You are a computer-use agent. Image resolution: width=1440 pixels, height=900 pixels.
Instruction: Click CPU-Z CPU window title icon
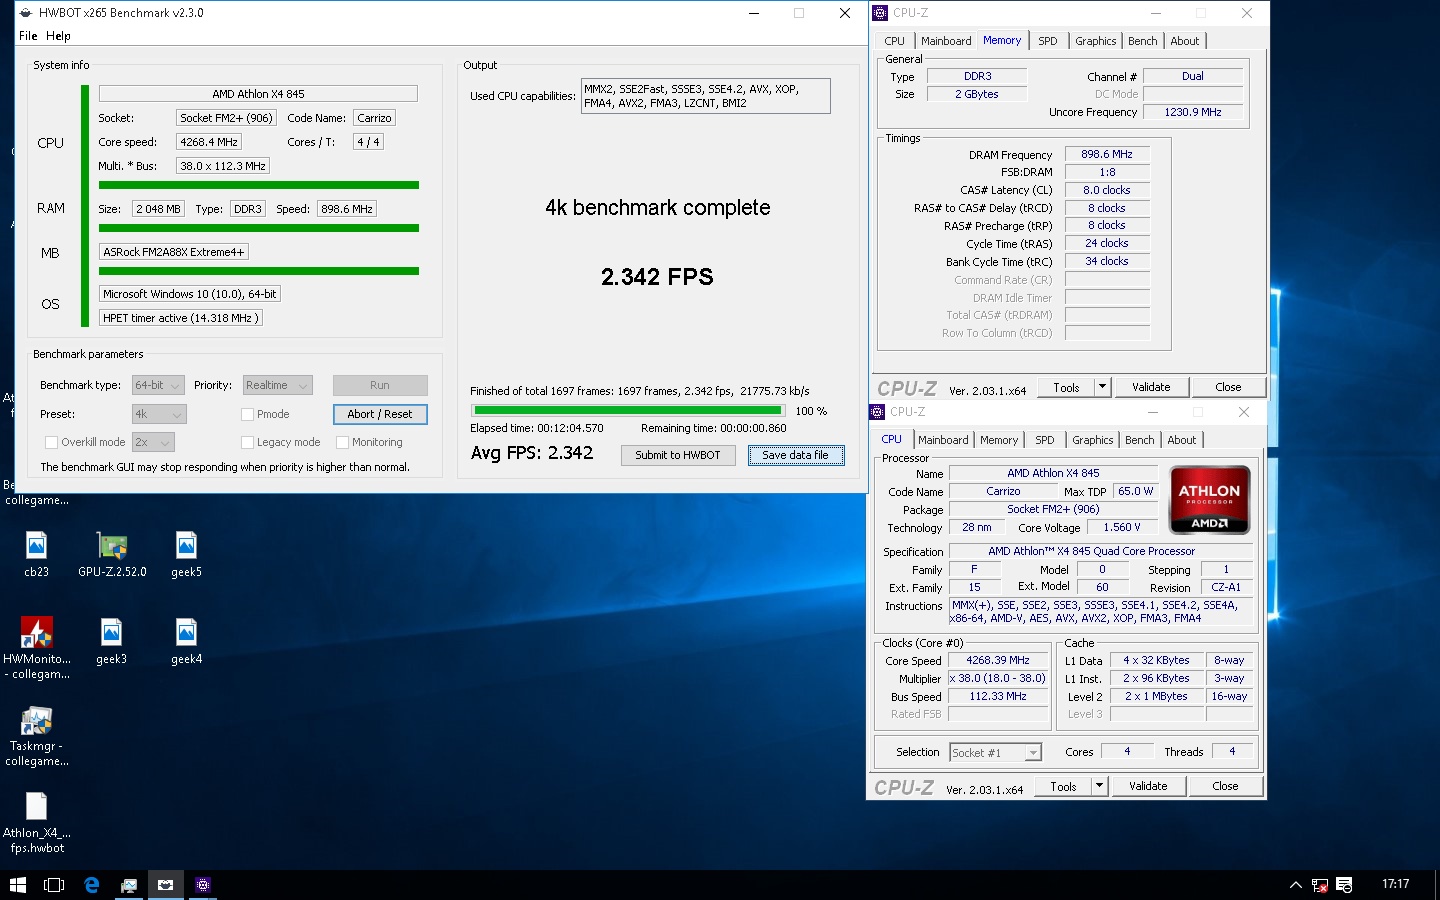(x=877, y=412)
